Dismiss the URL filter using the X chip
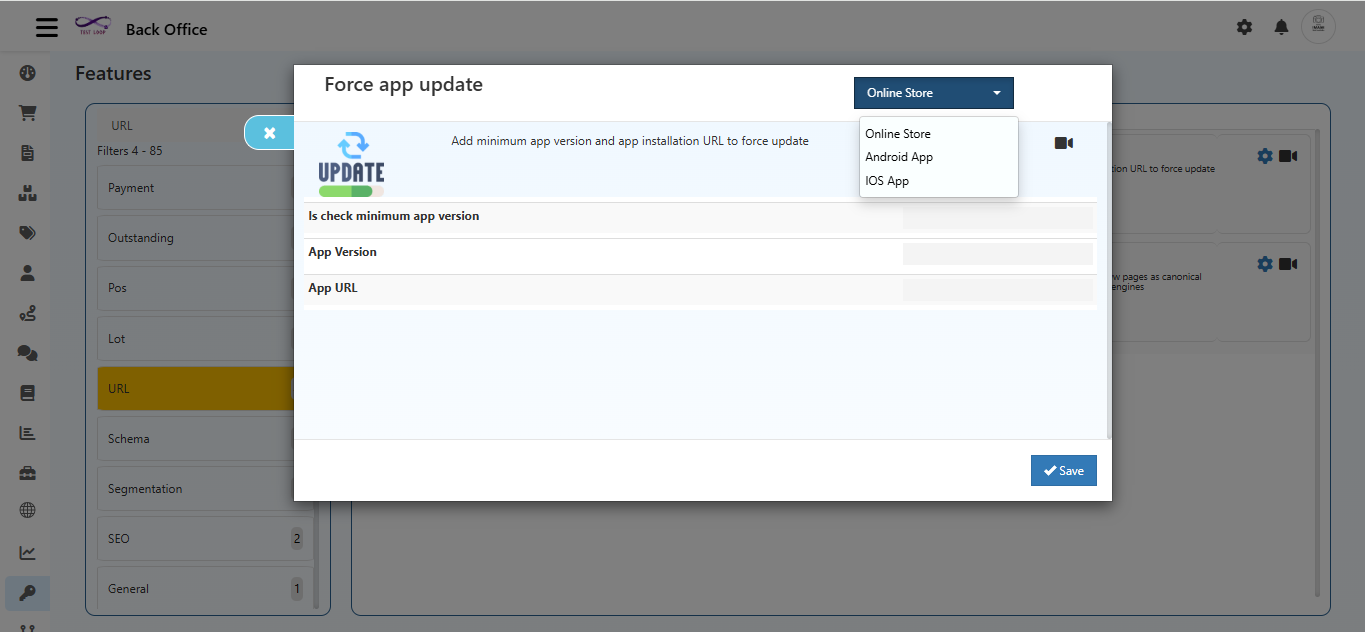The image size is (1365, 632). [x=268, y=132]
